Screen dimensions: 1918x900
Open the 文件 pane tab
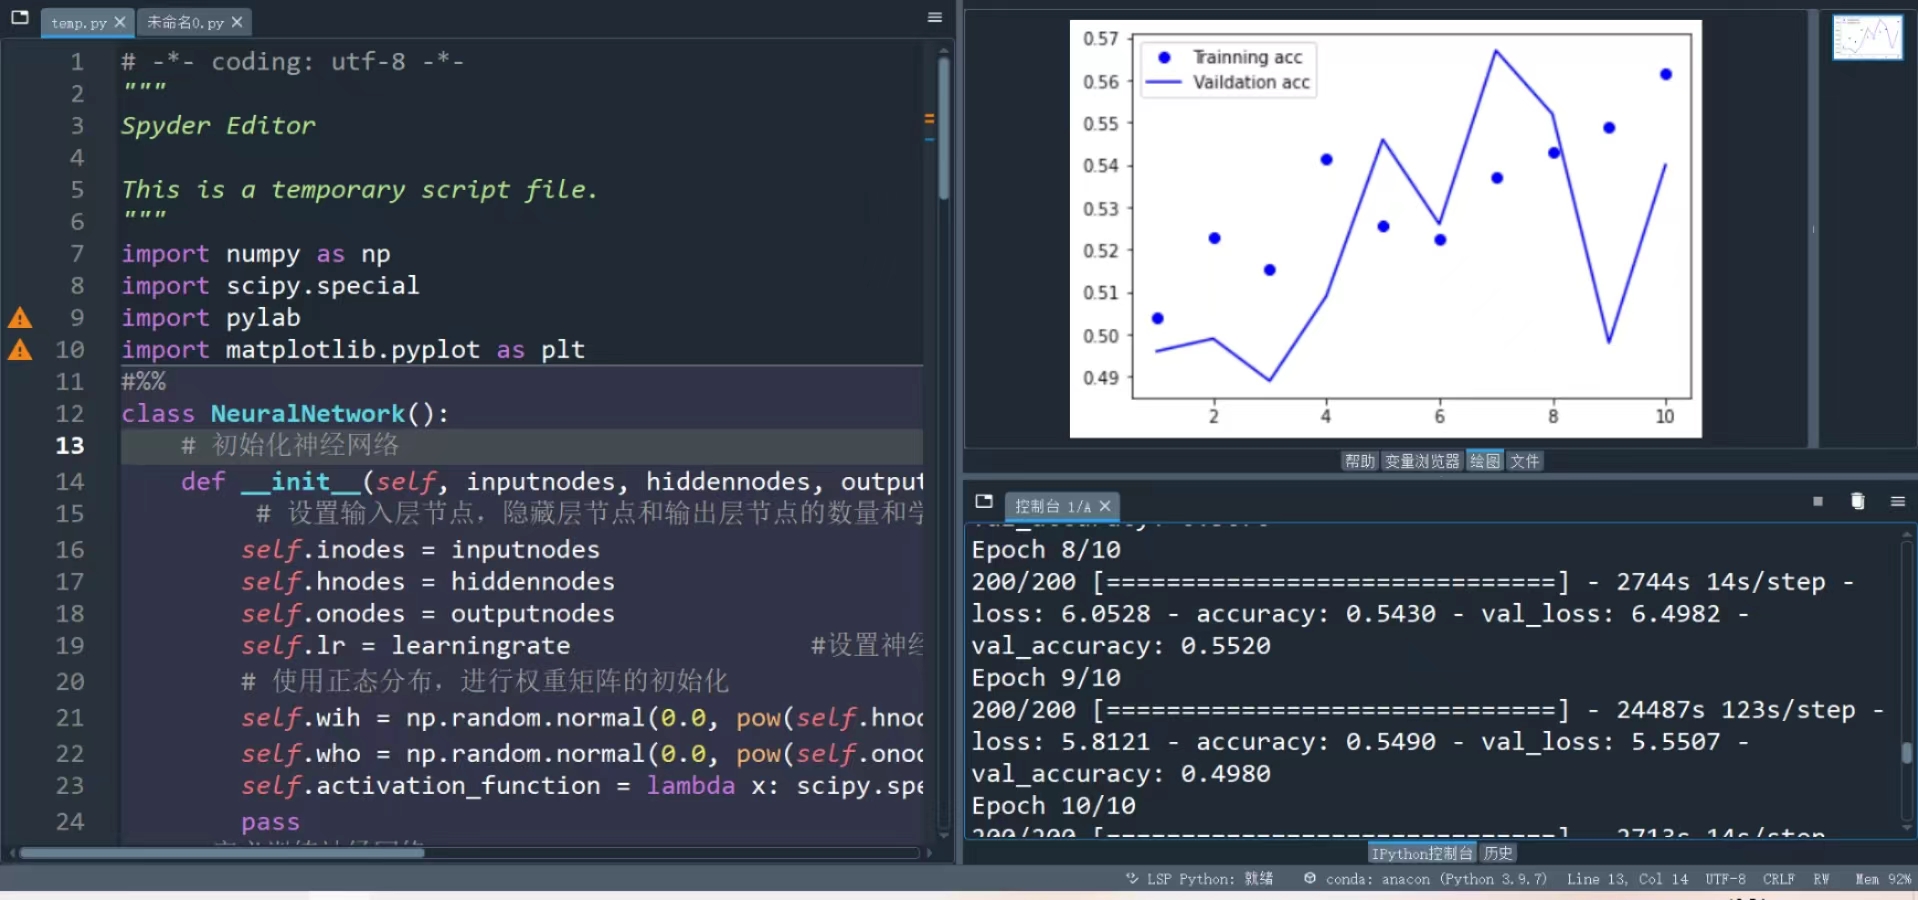[1525, 461]
